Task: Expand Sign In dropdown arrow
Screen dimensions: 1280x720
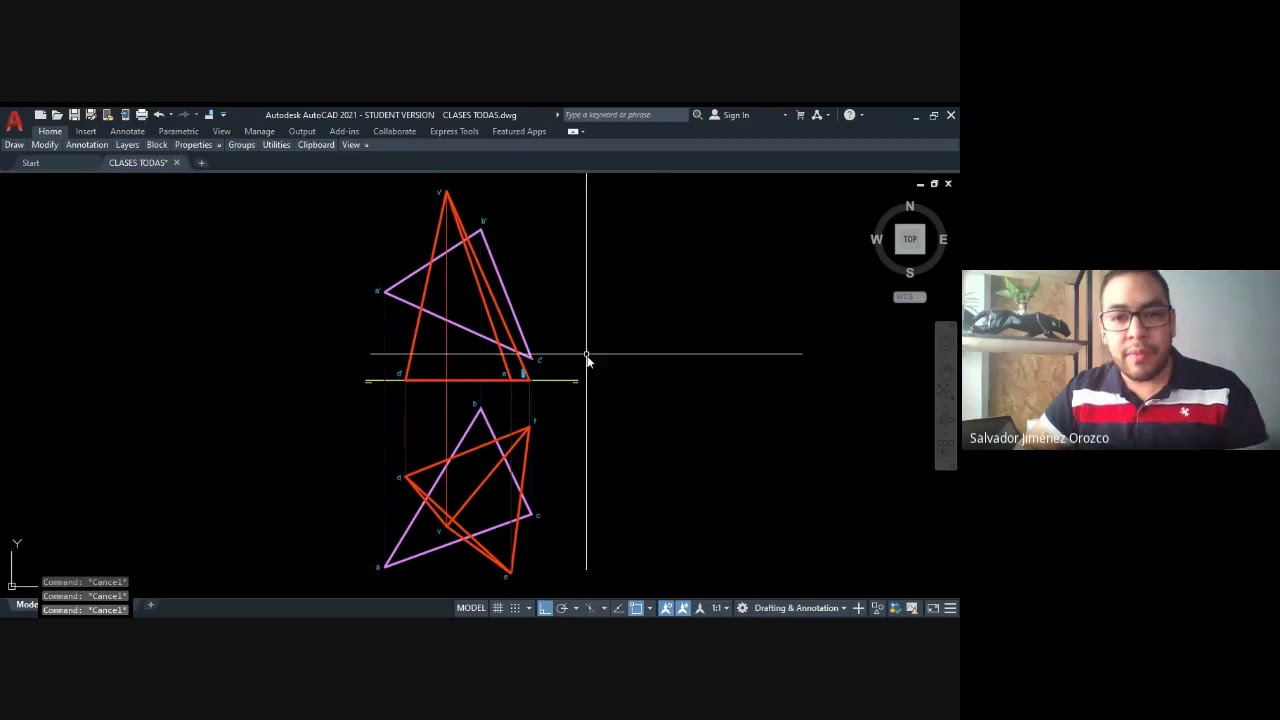Action: [x=785, y=115]
